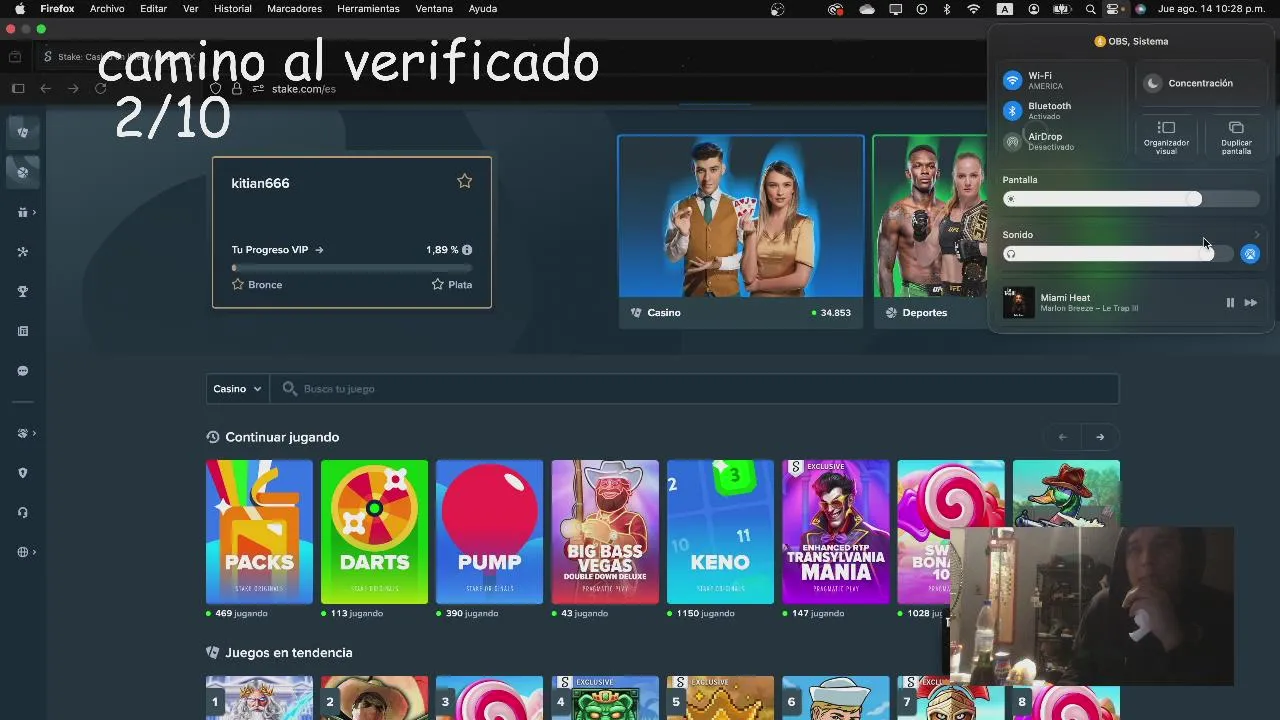Open the Ayuda menu
This screenshot has height=720, width=1280.
(x=483, y=9)
